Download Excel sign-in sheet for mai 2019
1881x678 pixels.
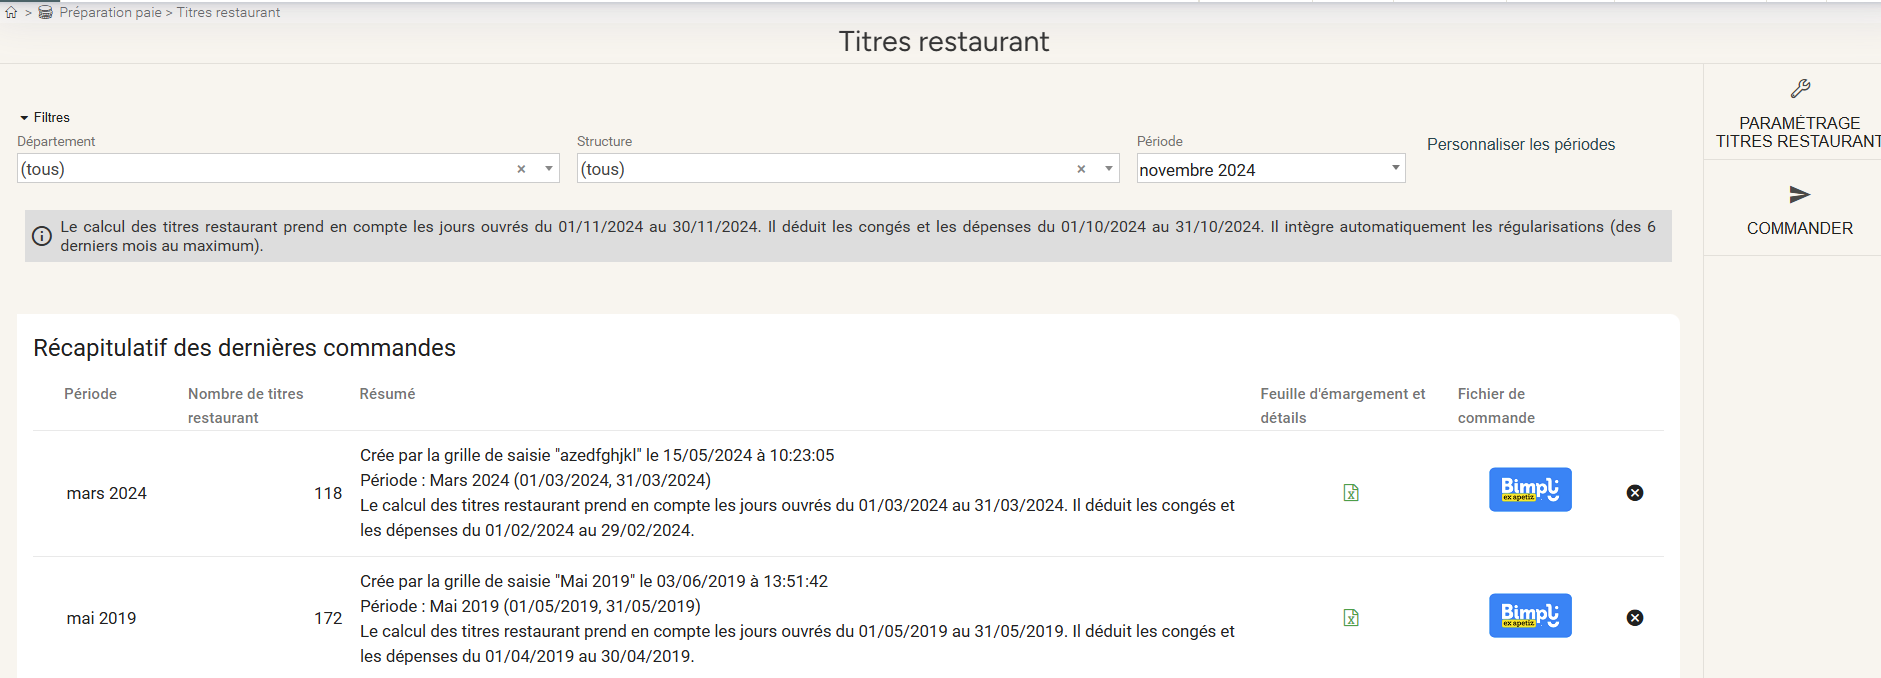[x=1351, y=618]
